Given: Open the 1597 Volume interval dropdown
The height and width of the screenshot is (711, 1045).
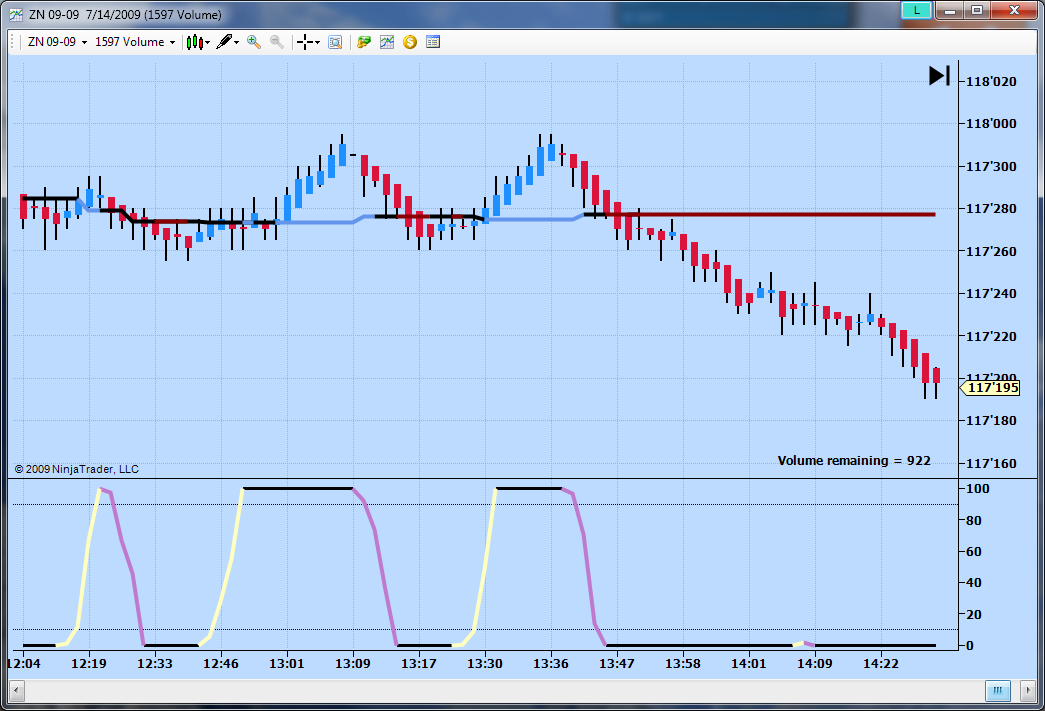Looking at the screenshot, I should click(x=135, y=42).
